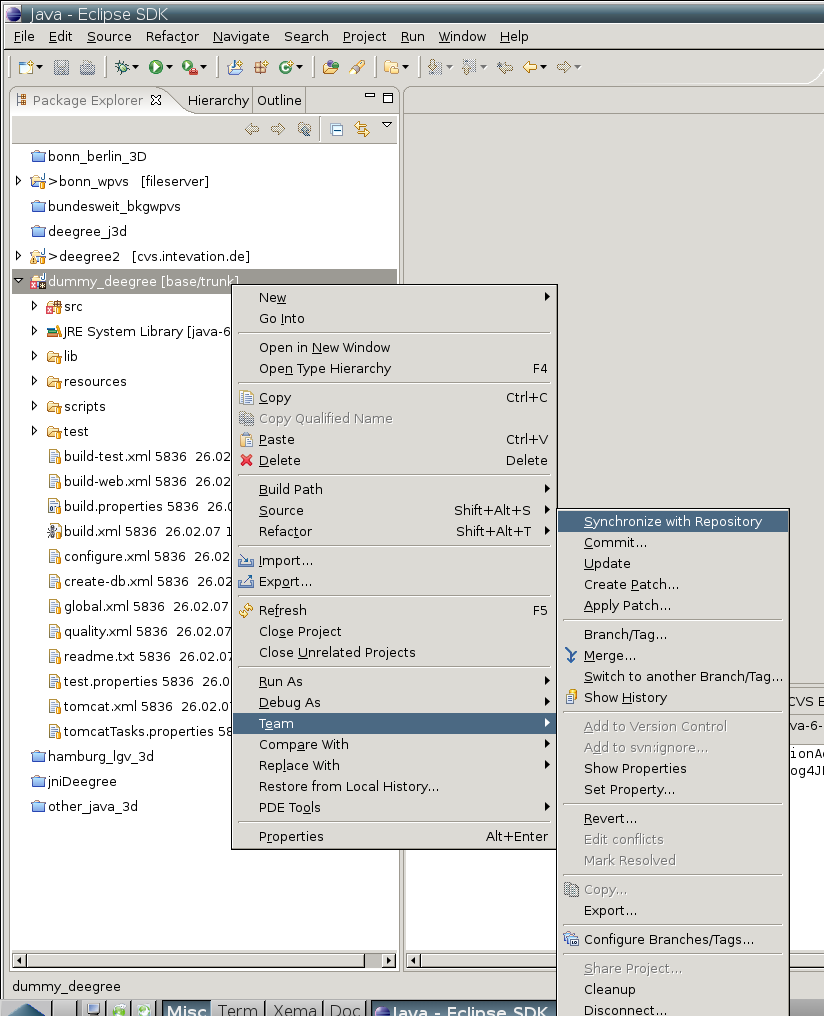Open the Navigate menu

click(x=241, y=36)
